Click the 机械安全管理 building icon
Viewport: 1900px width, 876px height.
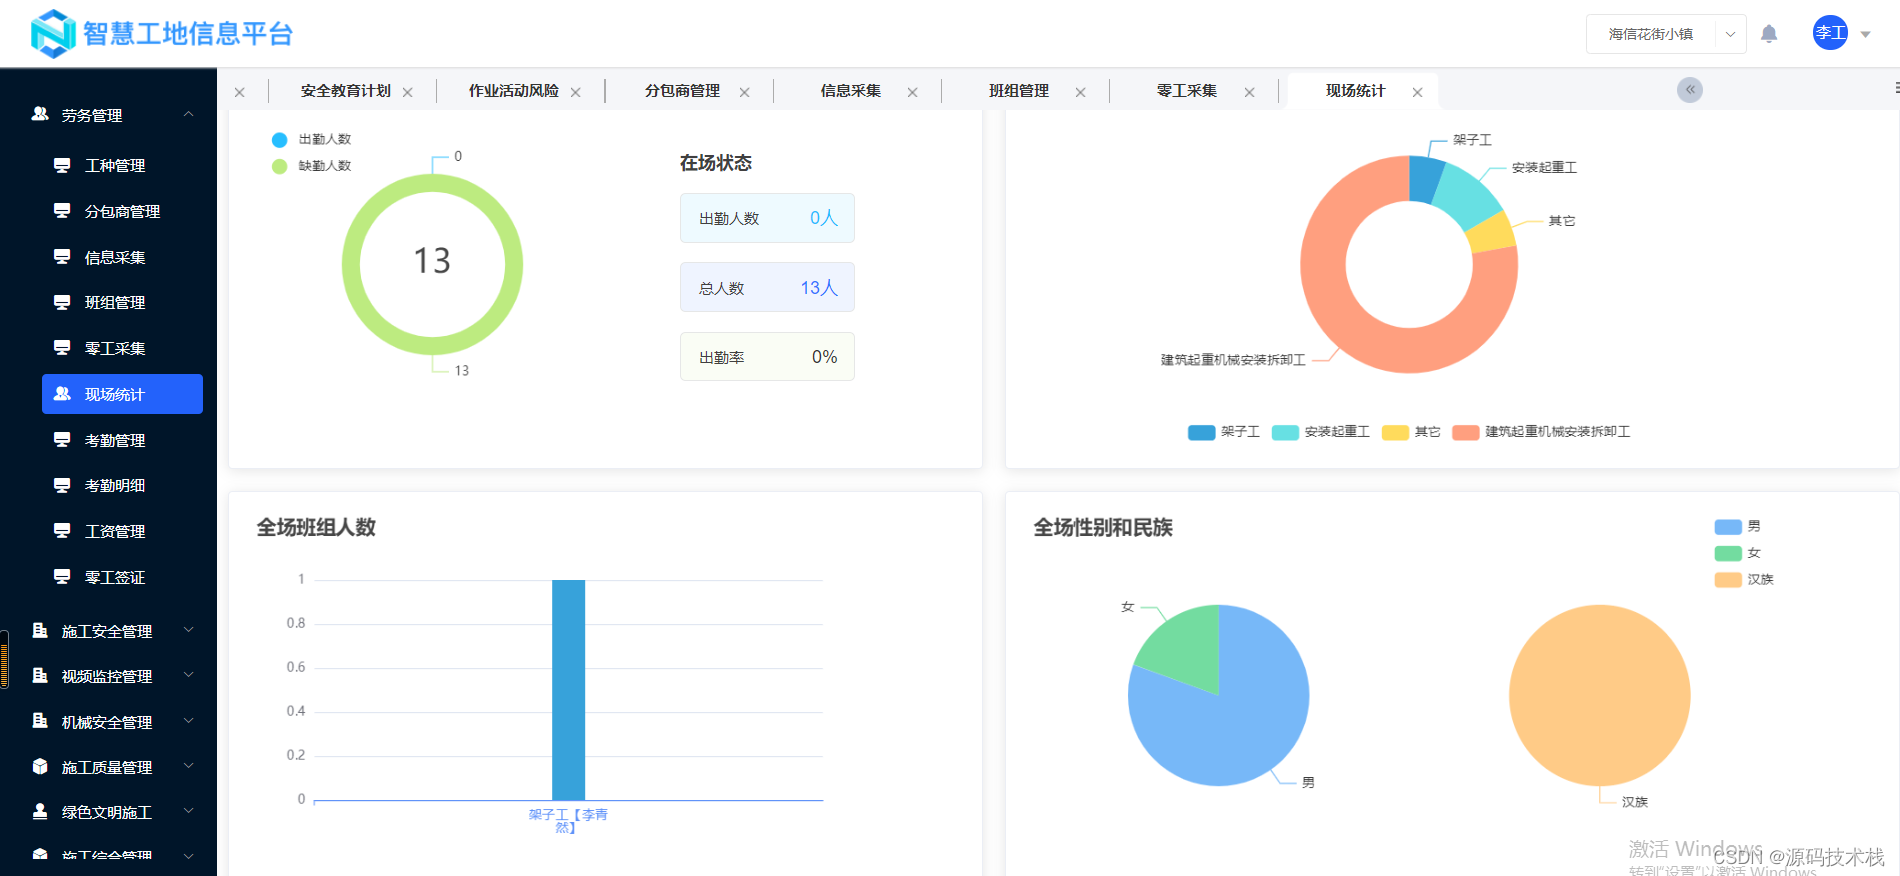click(x=40, y=721)
